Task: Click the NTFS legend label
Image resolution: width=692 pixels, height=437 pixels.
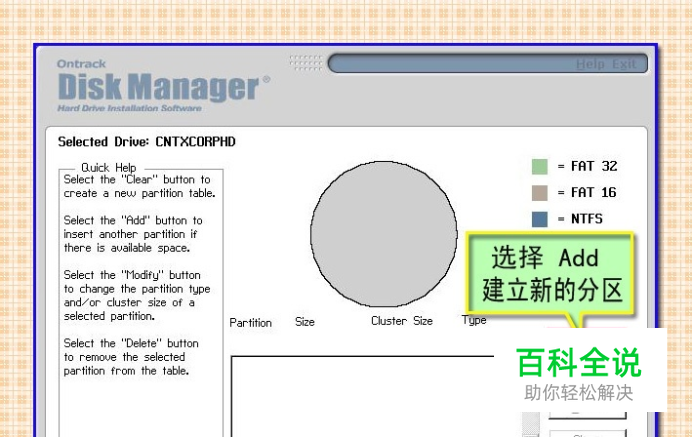Action: (x=587, y=218)
